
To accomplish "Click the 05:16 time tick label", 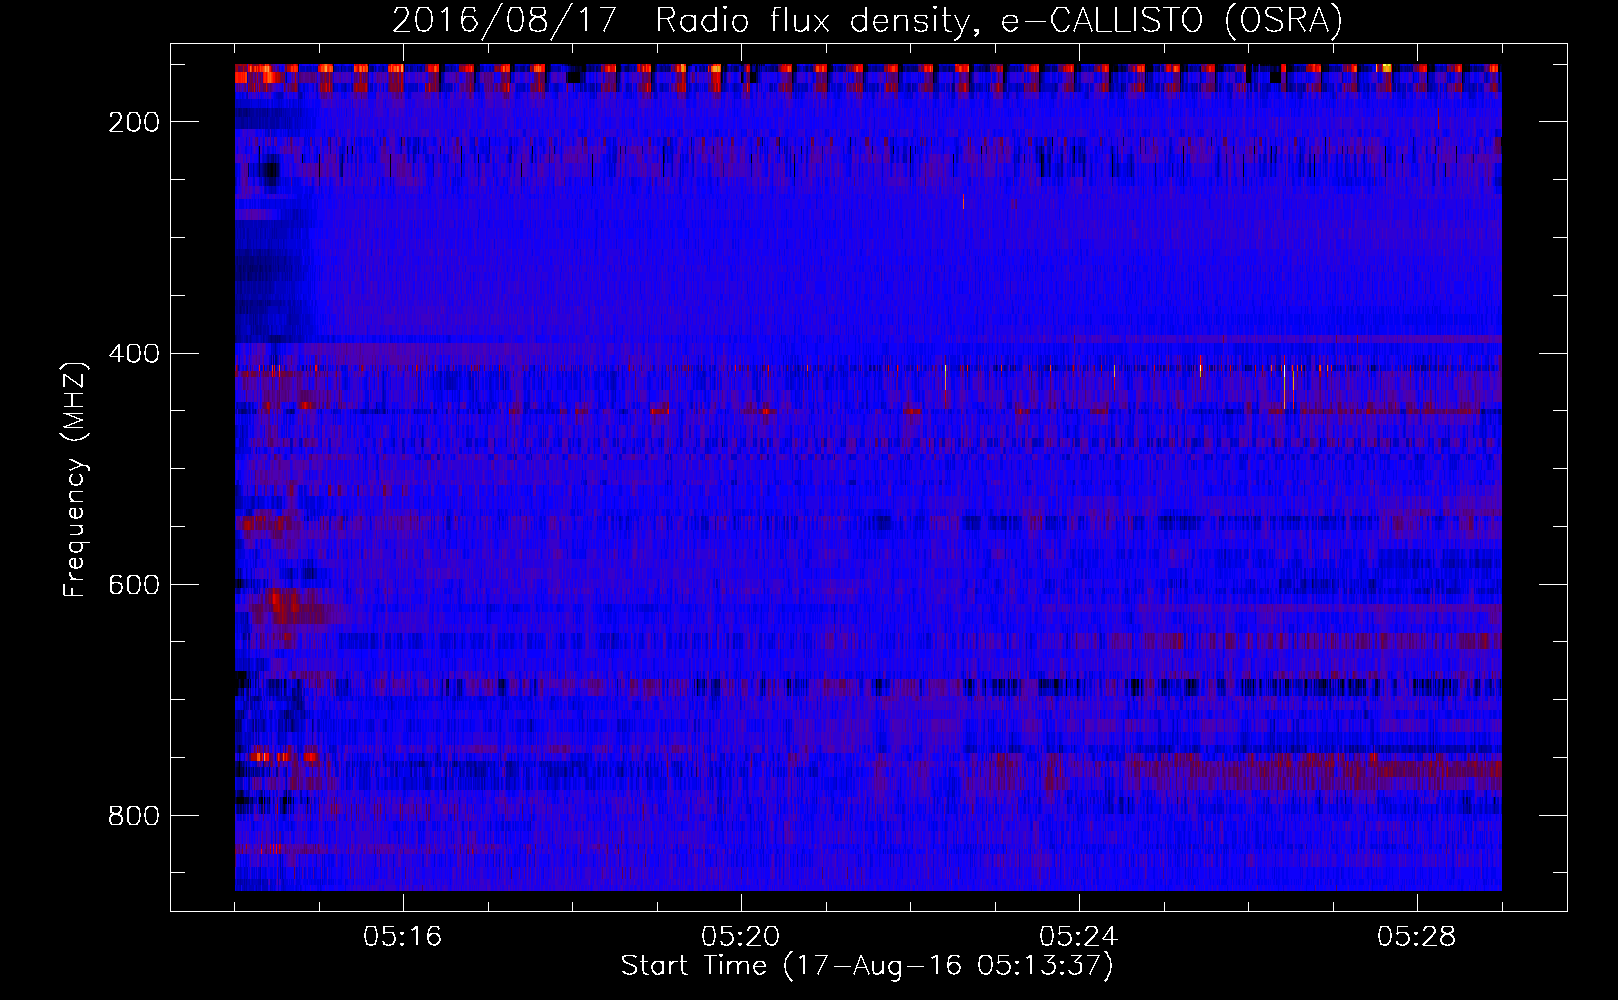I will coord(403,937).
